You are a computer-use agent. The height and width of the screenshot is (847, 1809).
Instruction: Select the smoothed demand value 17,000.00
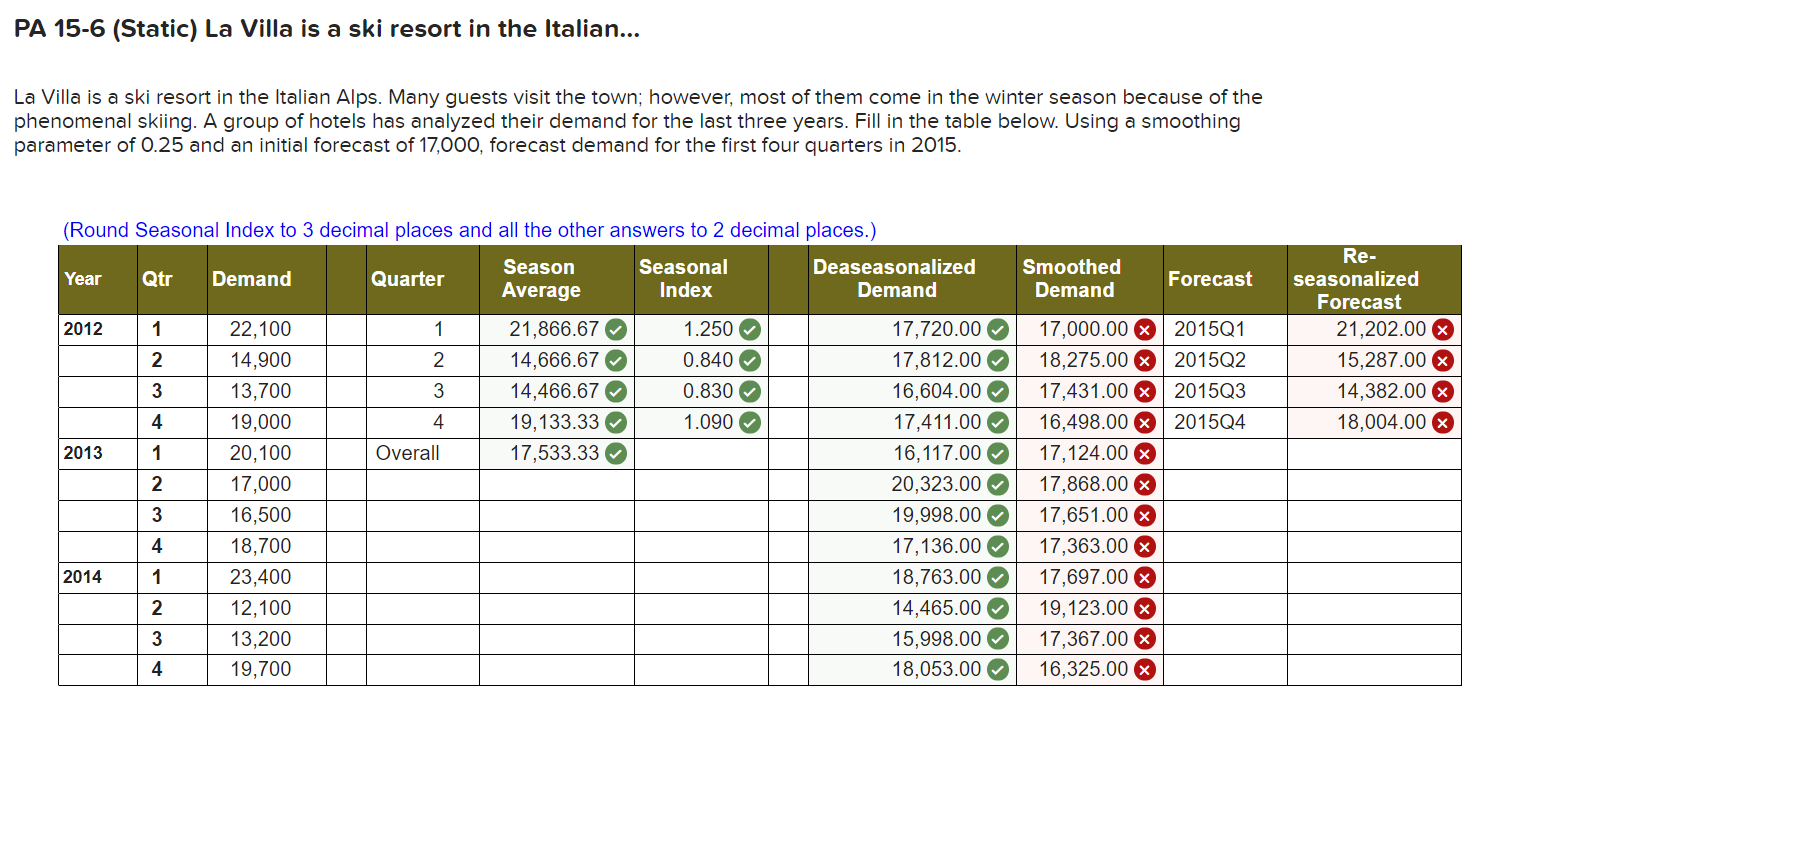[1083, 329]
